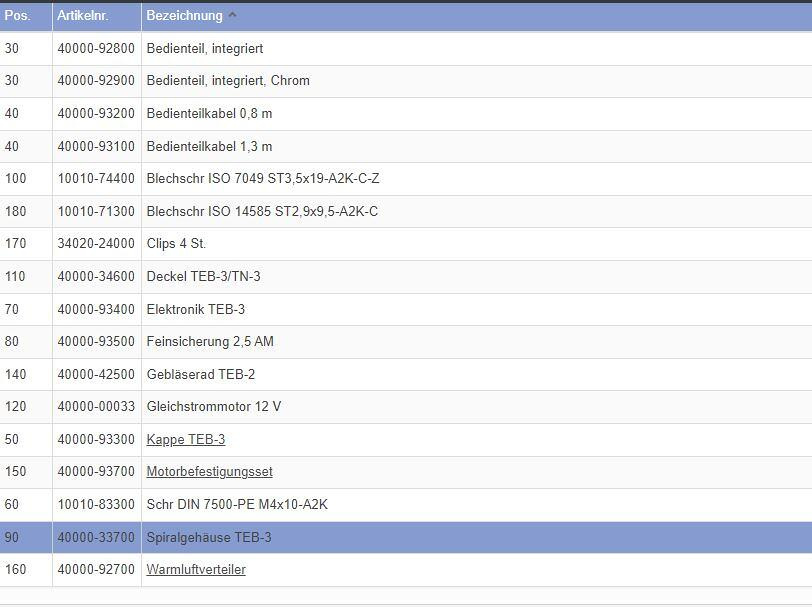Image resolution: width=812 pixels, height=607 pixels.
Task: Sort by the Bezeichnung column header
Action: pos(184,16)
